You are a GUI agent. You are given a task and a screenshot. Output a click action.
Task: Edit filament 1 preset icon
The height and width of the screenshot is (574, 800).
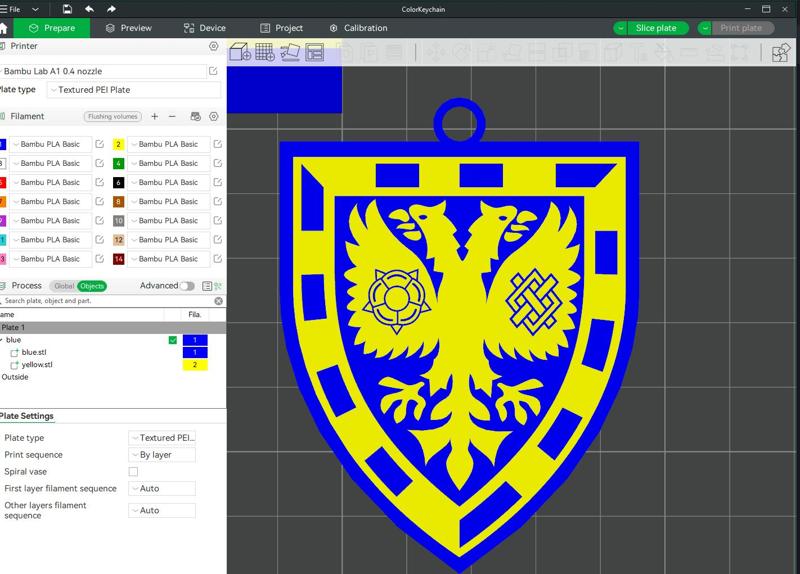(99, 144)
